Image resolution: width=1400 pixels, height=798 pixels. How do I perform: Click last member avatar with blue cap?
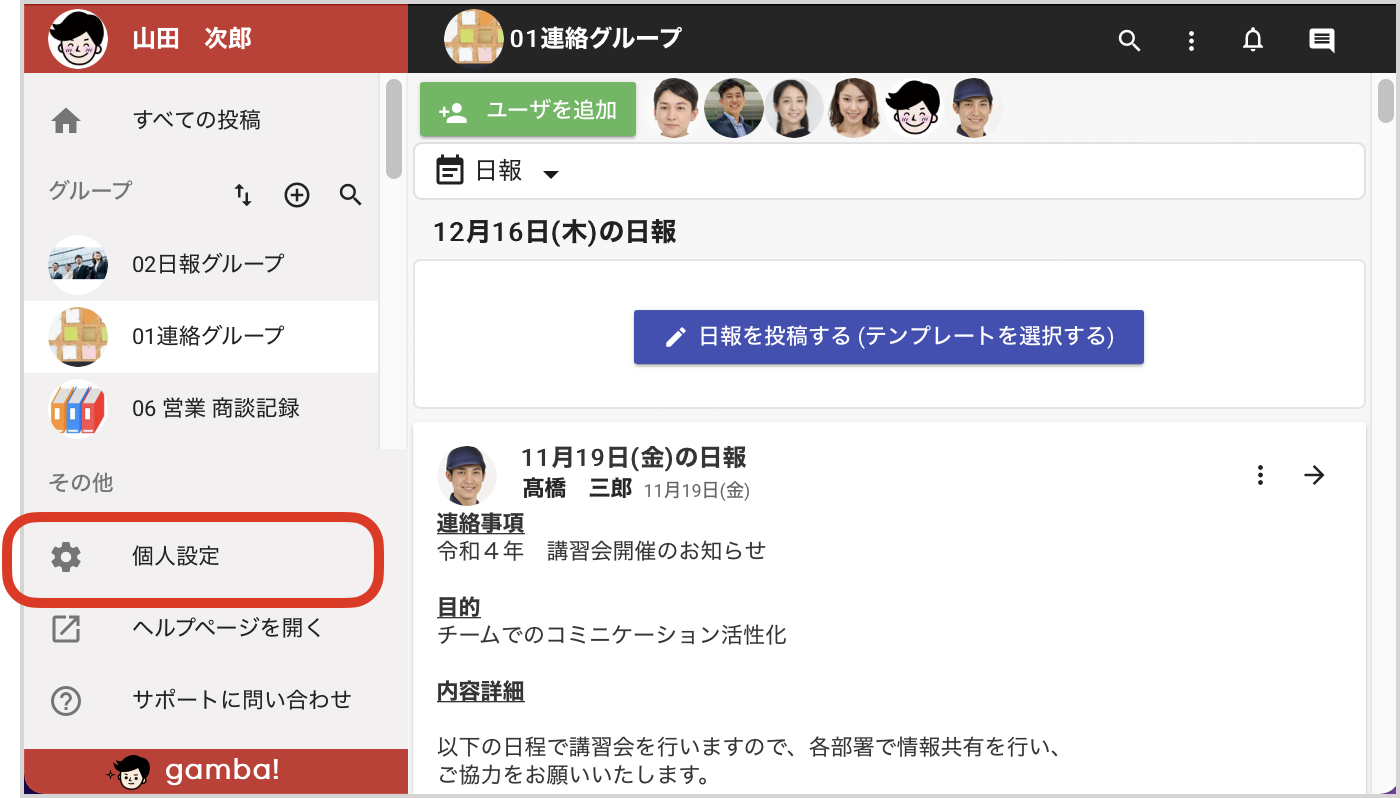coord(973,108)
